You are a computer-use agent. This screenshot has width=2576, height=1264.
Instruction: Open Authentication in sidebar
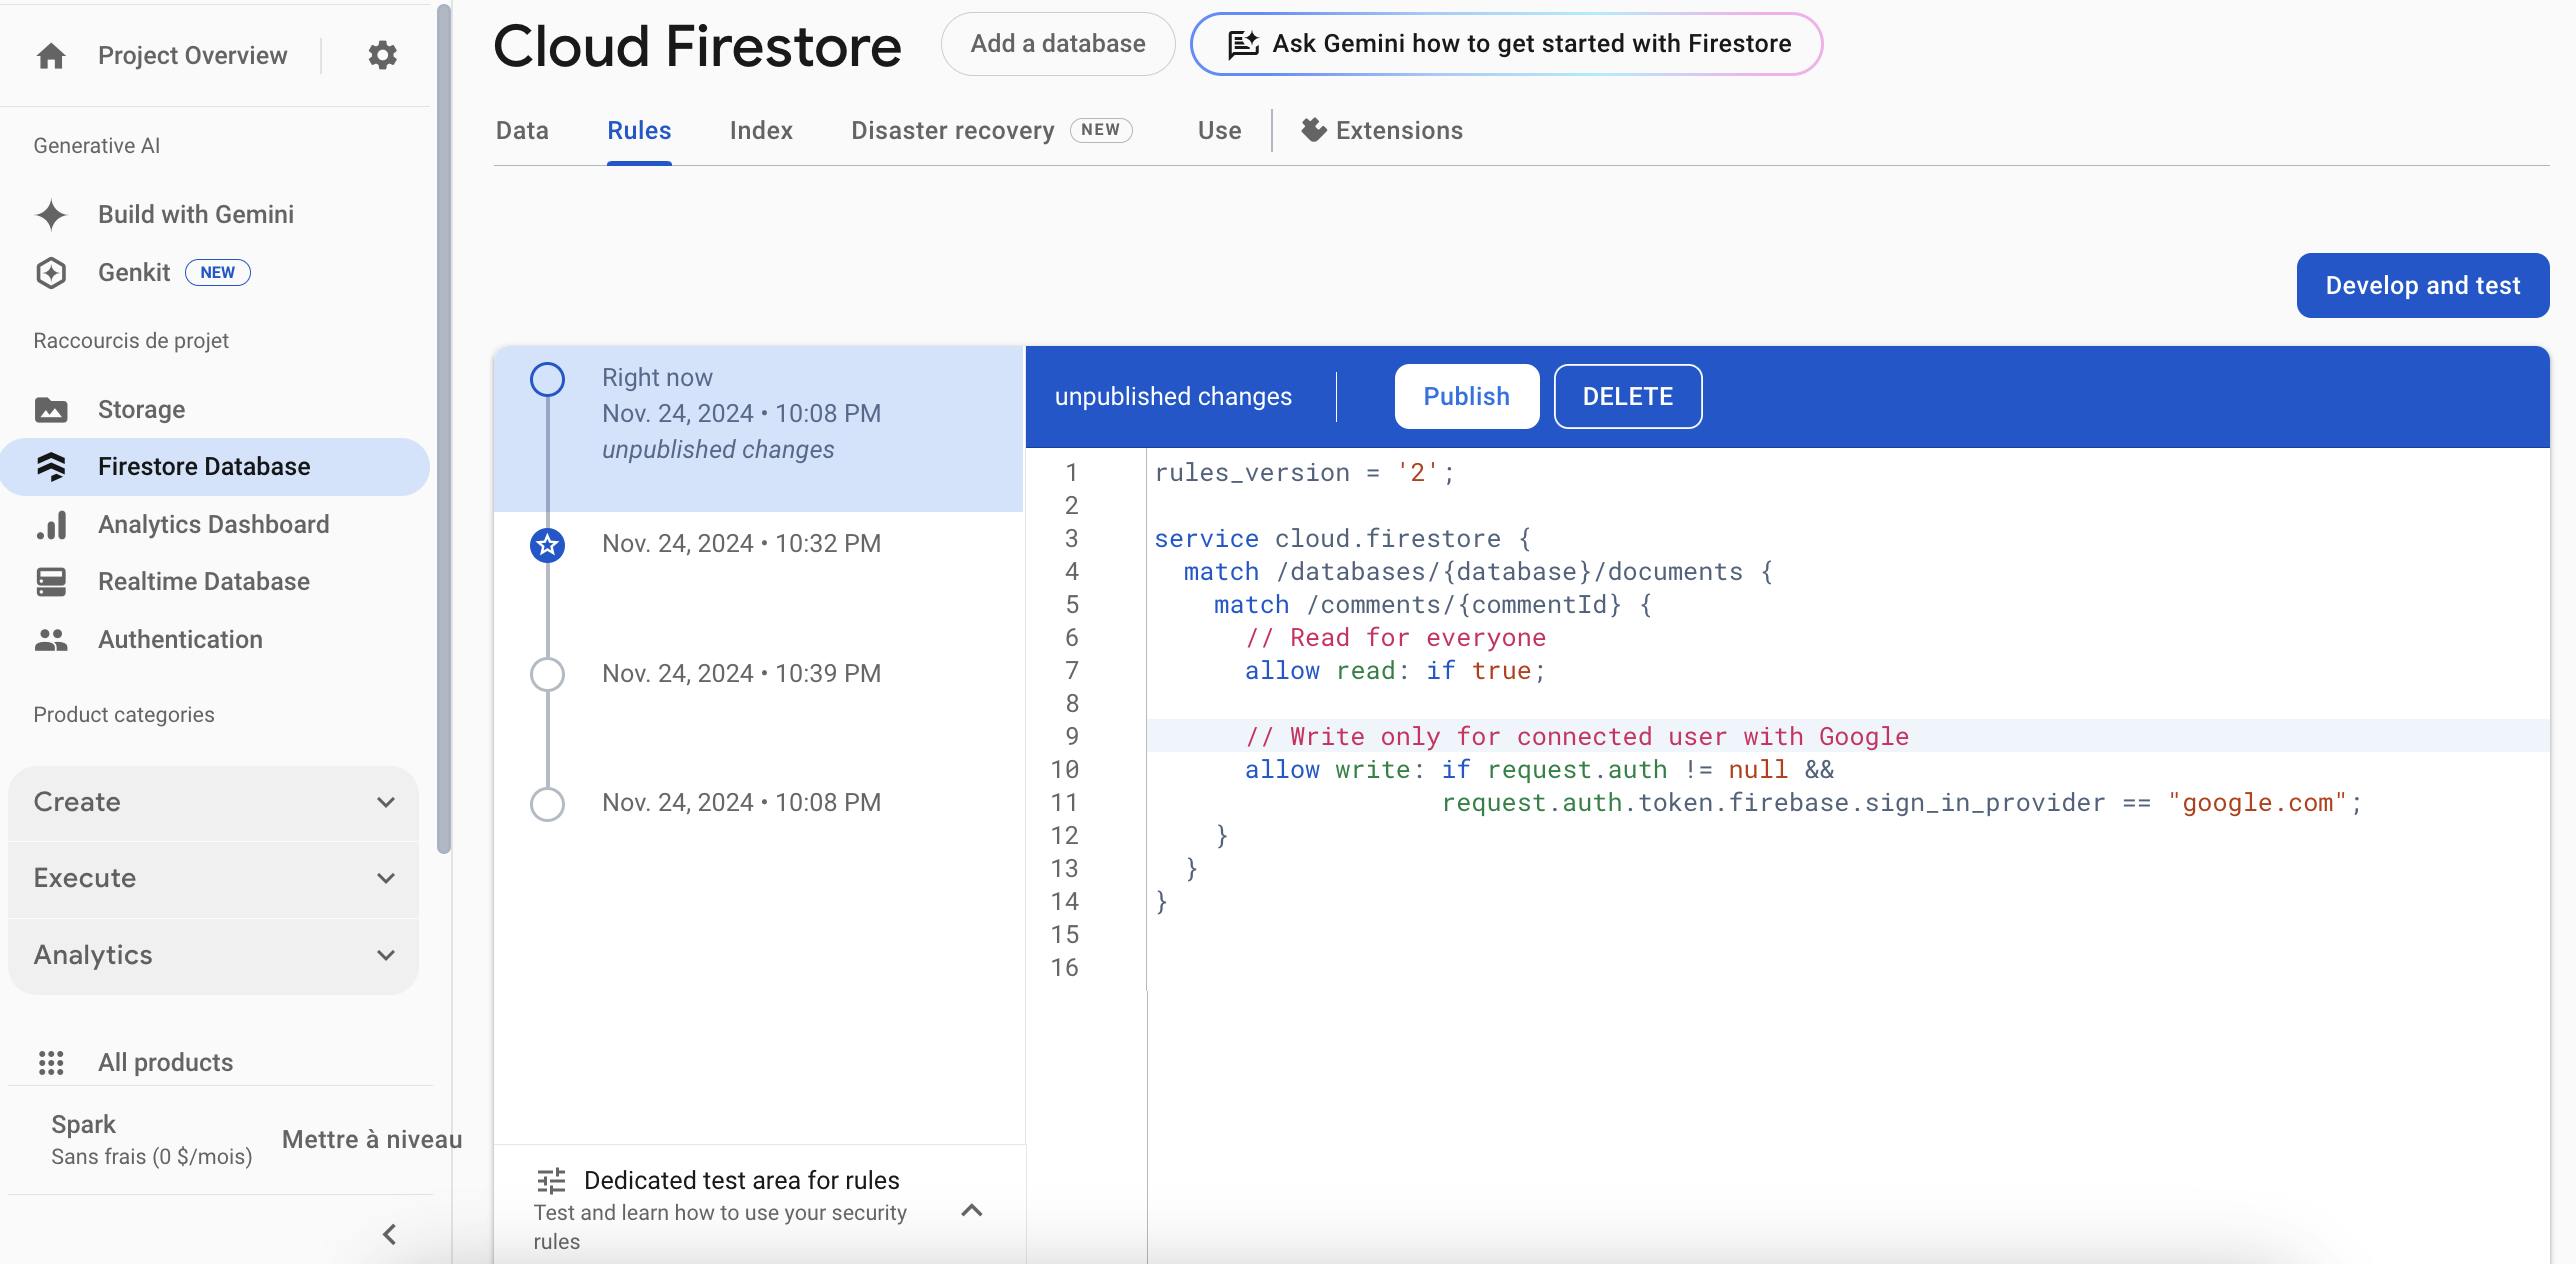point(180,640)
